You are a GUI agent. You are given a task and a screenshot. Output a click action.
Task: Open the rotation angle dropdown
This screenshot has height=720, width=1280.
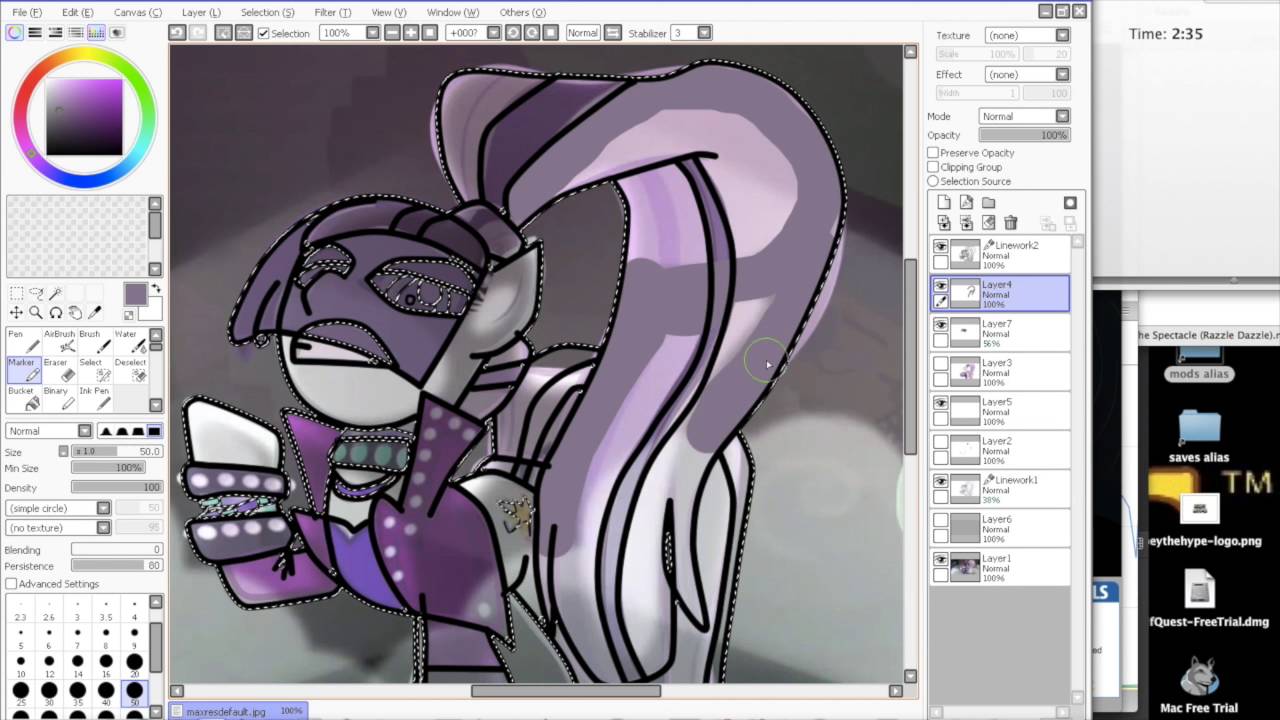tap(493, 33)
